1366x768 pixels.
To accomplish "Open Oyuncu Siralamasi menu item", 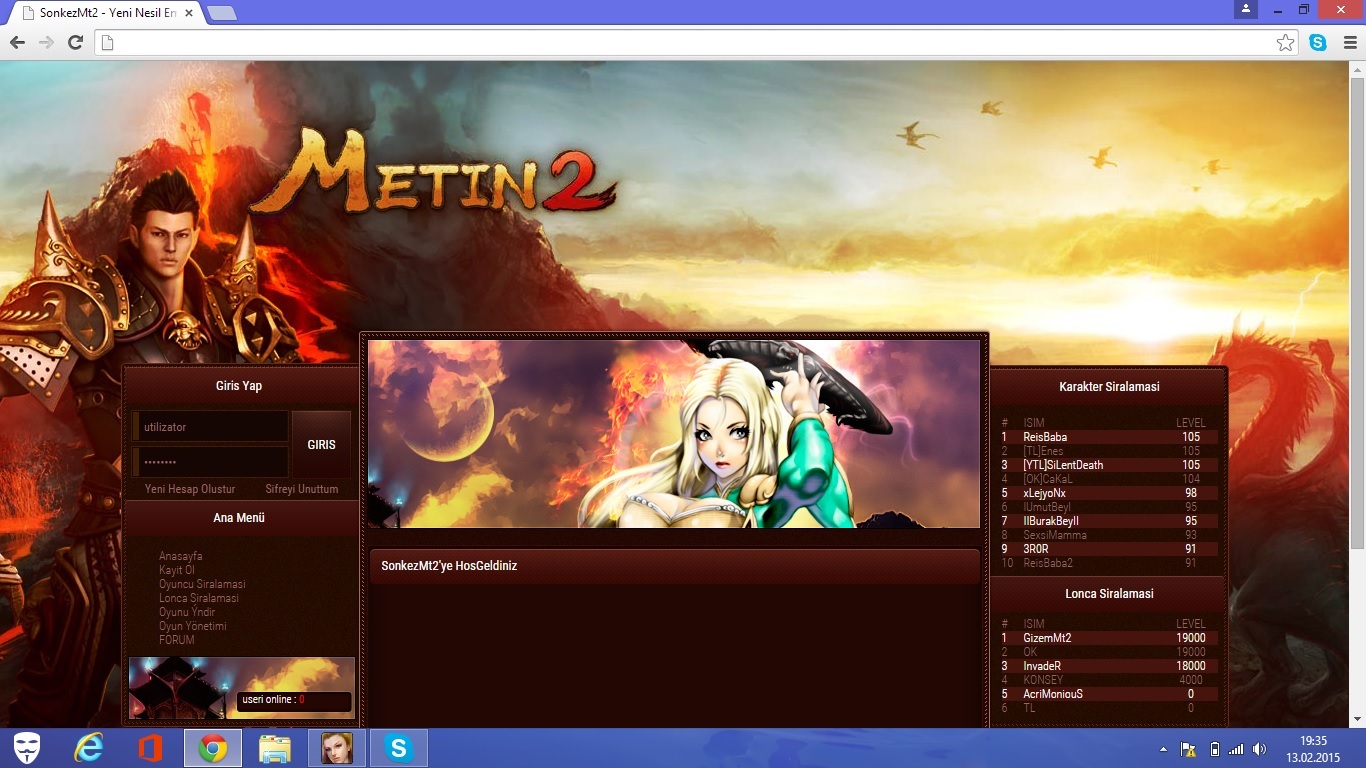I will [x=202, y=584].
